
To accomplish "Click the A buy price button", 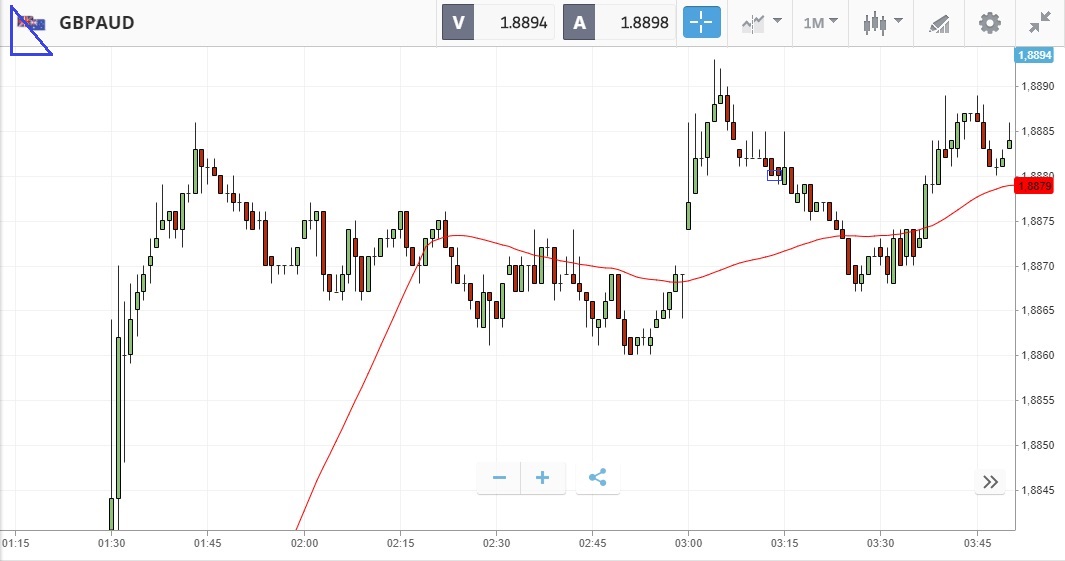I will pos(579,22).
